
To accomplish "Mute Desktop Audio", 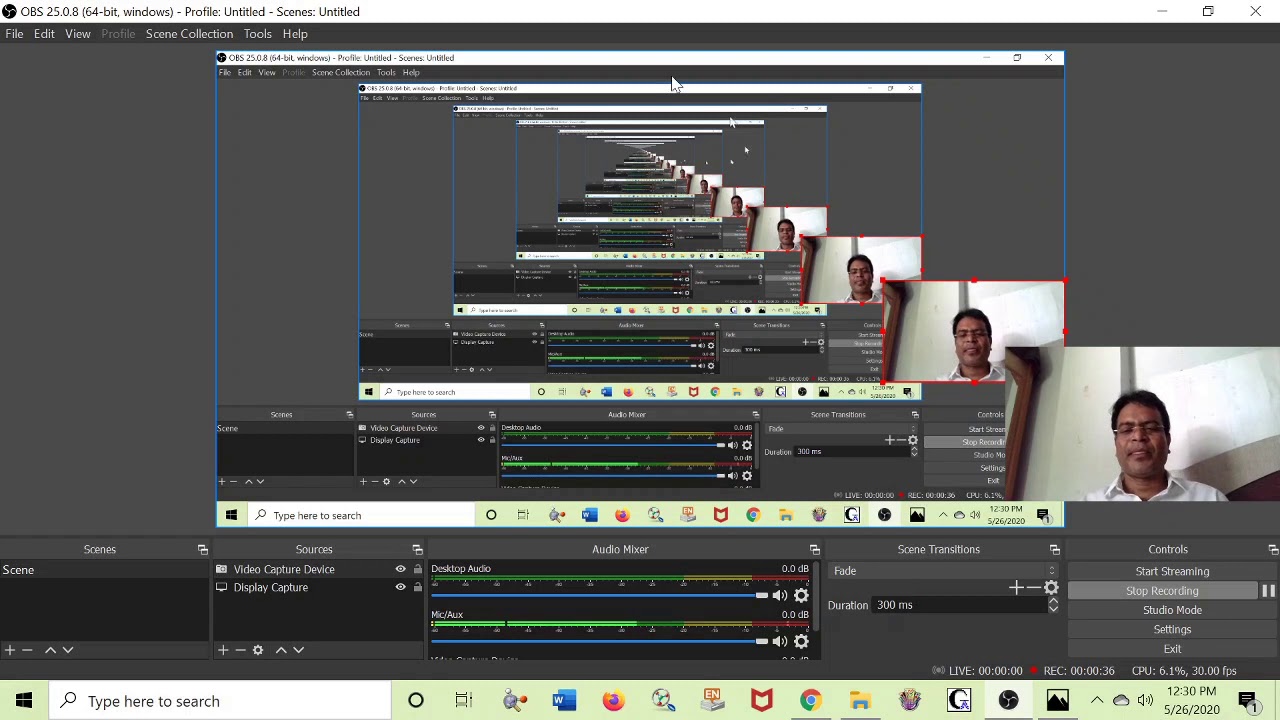I will 779,596.
